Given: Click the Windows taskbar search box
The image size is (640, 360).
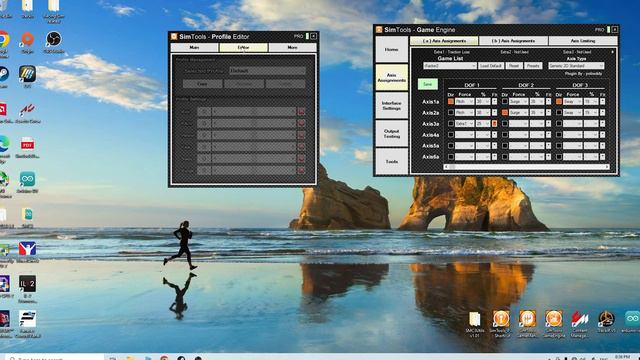Looking at the screenshot, I should point(53,358).
